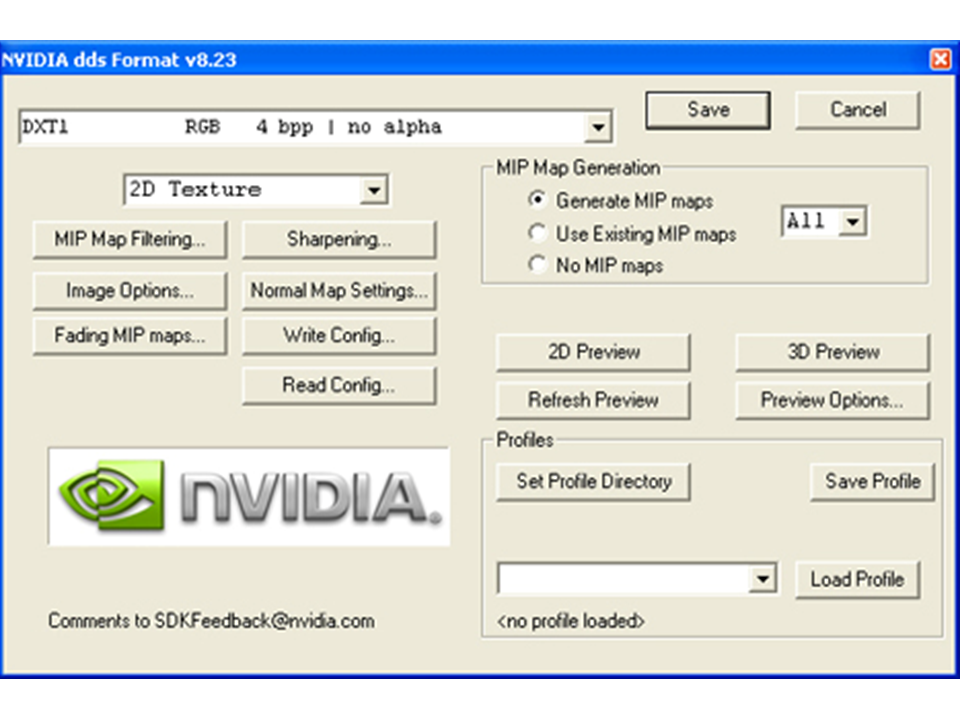Open Fading MIP maps settings
Screen dimensions: 960x720
coord(130,336)
